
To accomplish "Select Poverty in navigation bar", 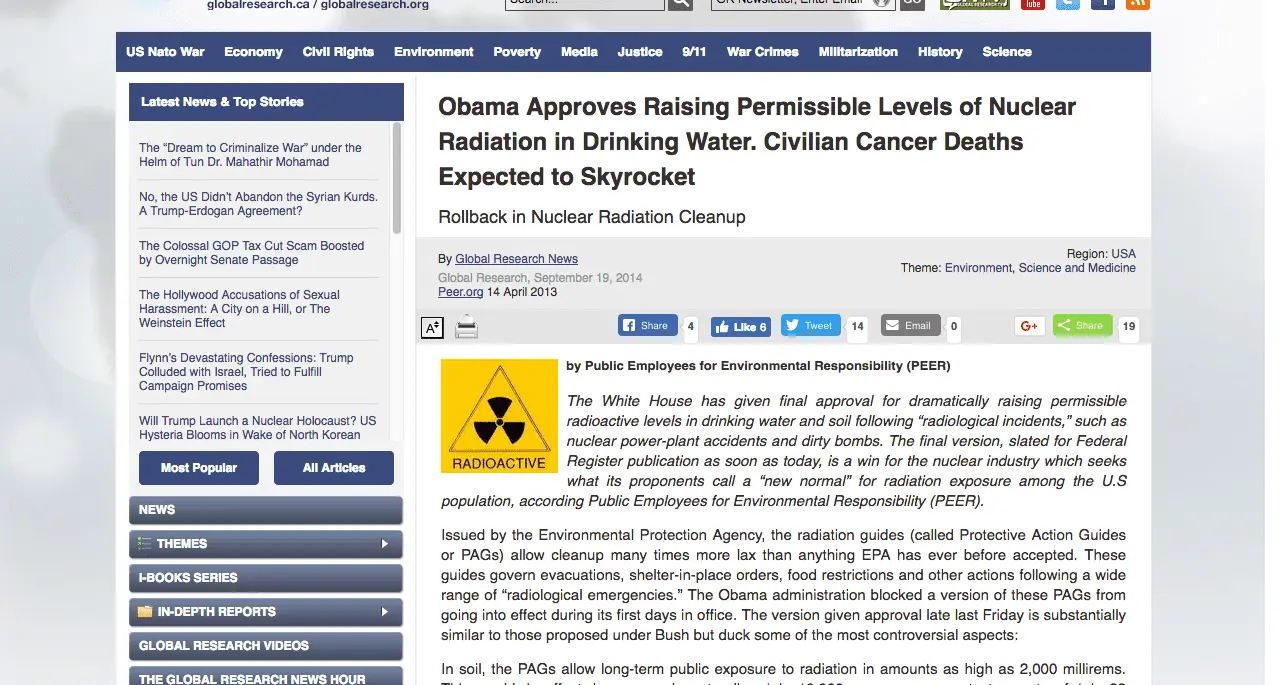I will click(517, 52).
